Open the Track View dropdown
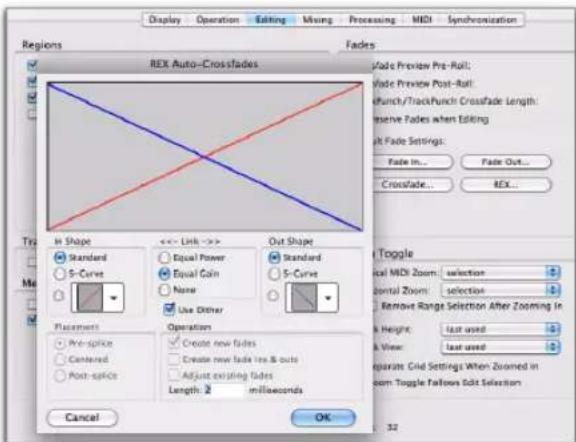 click(501, 347)
